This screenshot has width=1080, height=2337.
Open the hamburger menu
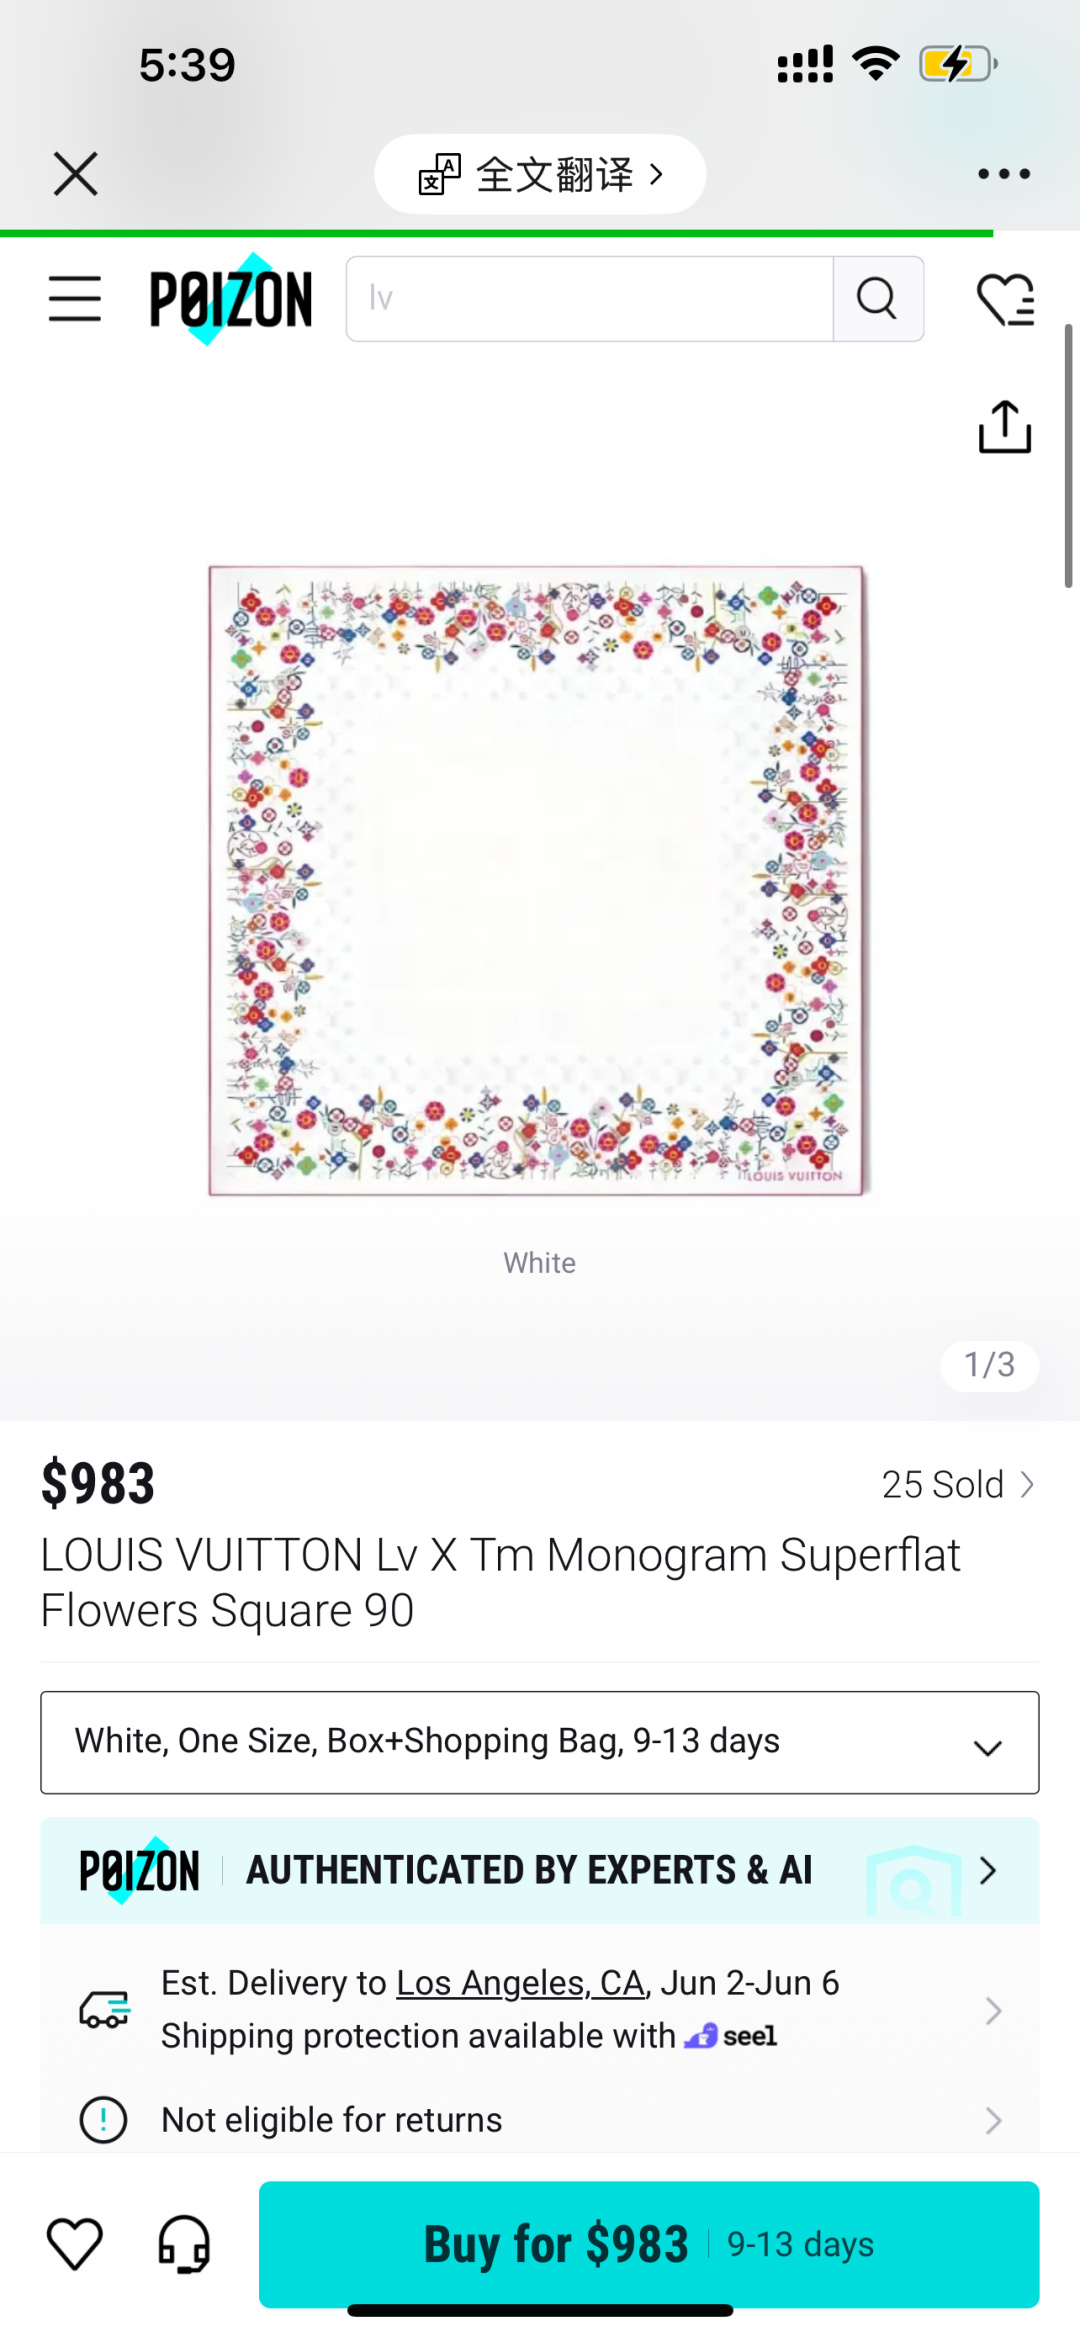coord(75,299)
